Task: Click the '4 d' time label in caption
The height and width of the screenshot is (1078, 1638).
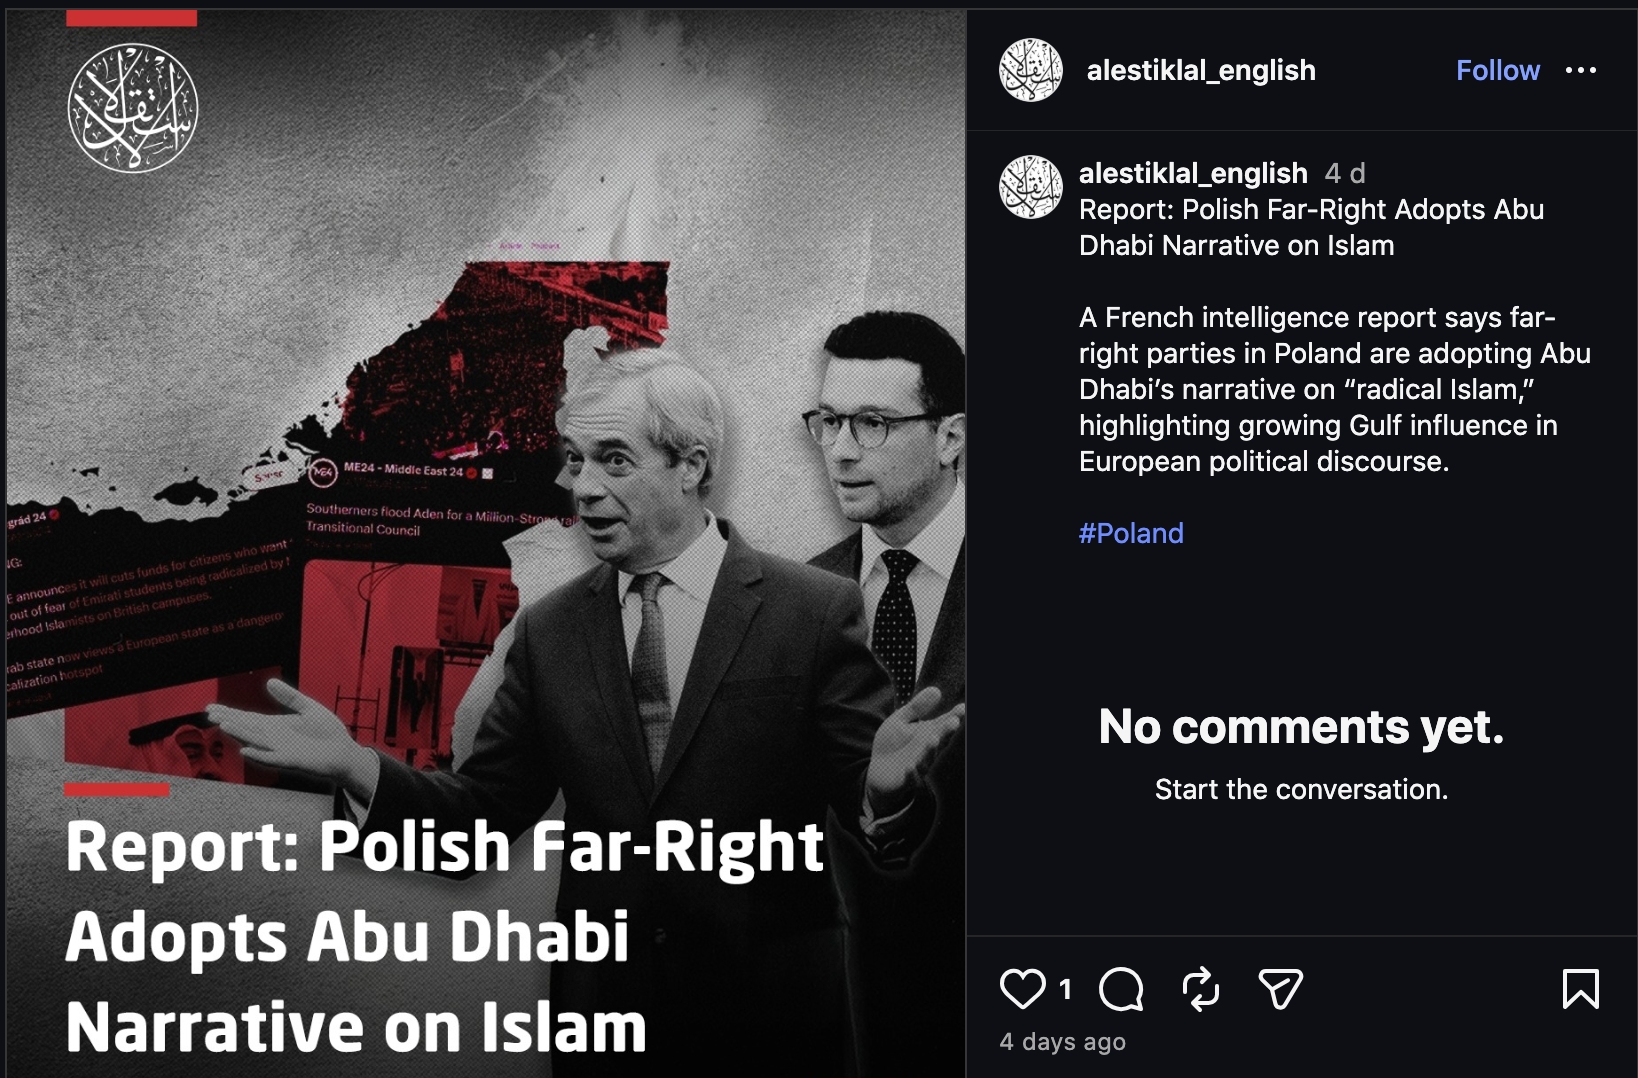Action: click(x=1345, y=173)
